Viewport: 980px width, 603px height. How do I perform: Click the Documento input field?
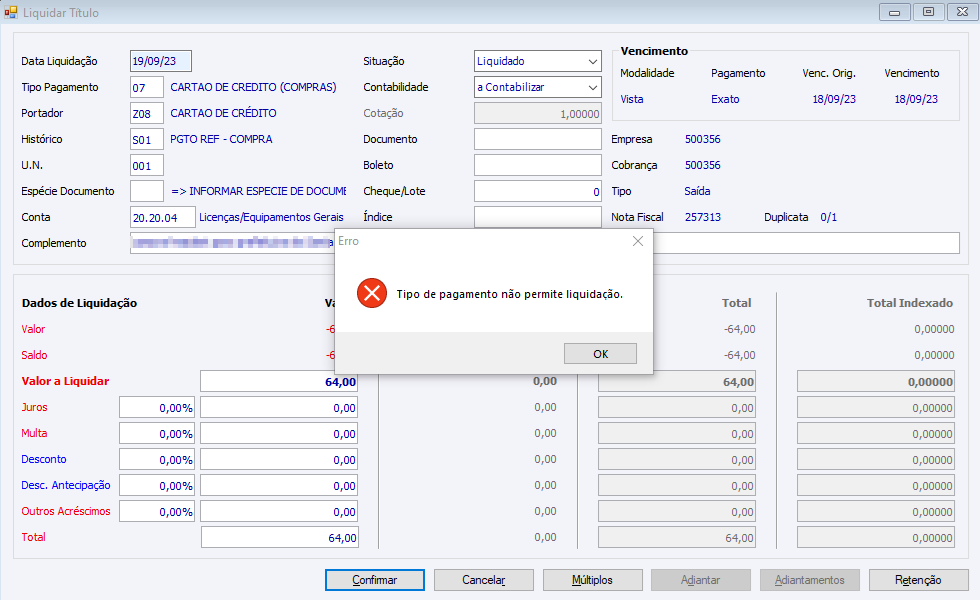(538, 139)
